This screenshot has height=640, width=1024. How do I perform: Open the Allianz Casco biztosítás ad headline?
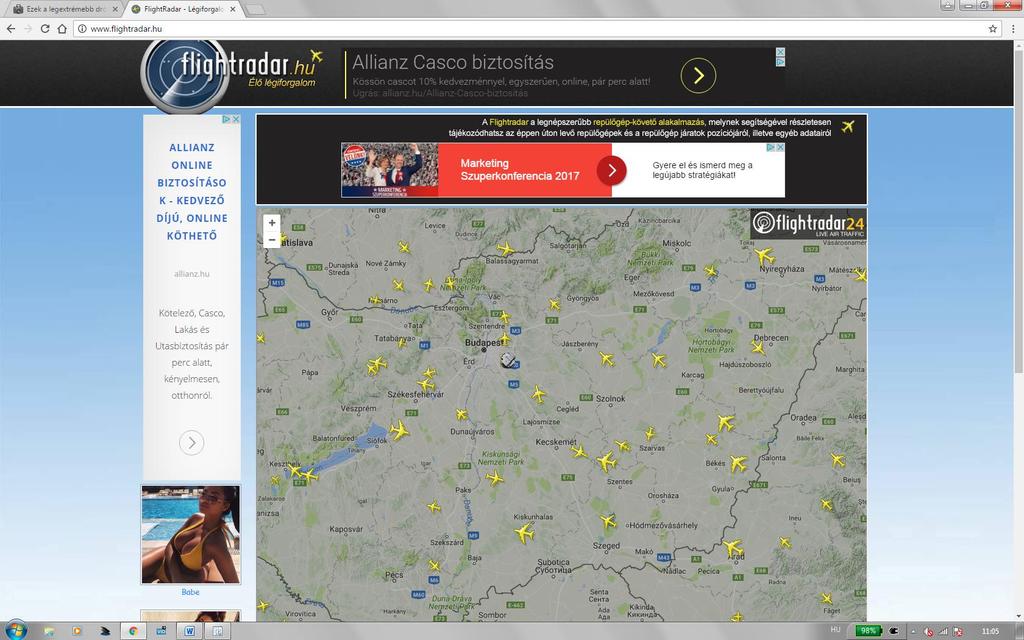[453, 63]
